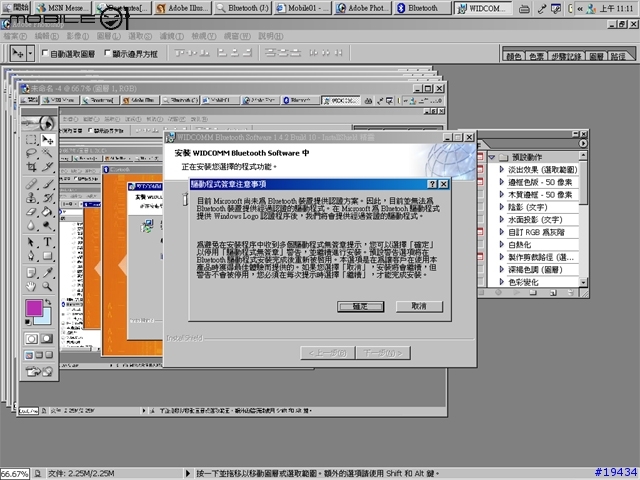Select the Pen tool

[31, 256]
